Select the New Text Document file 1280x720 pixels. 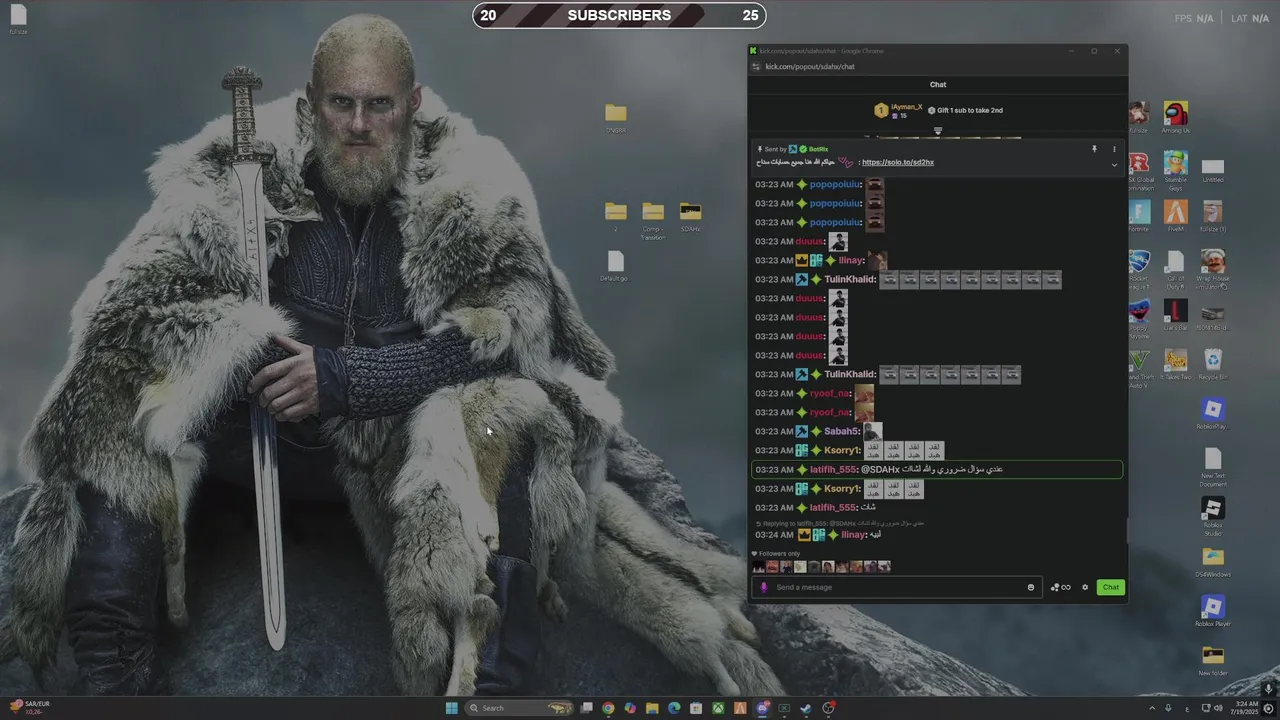click(1213, 467)
